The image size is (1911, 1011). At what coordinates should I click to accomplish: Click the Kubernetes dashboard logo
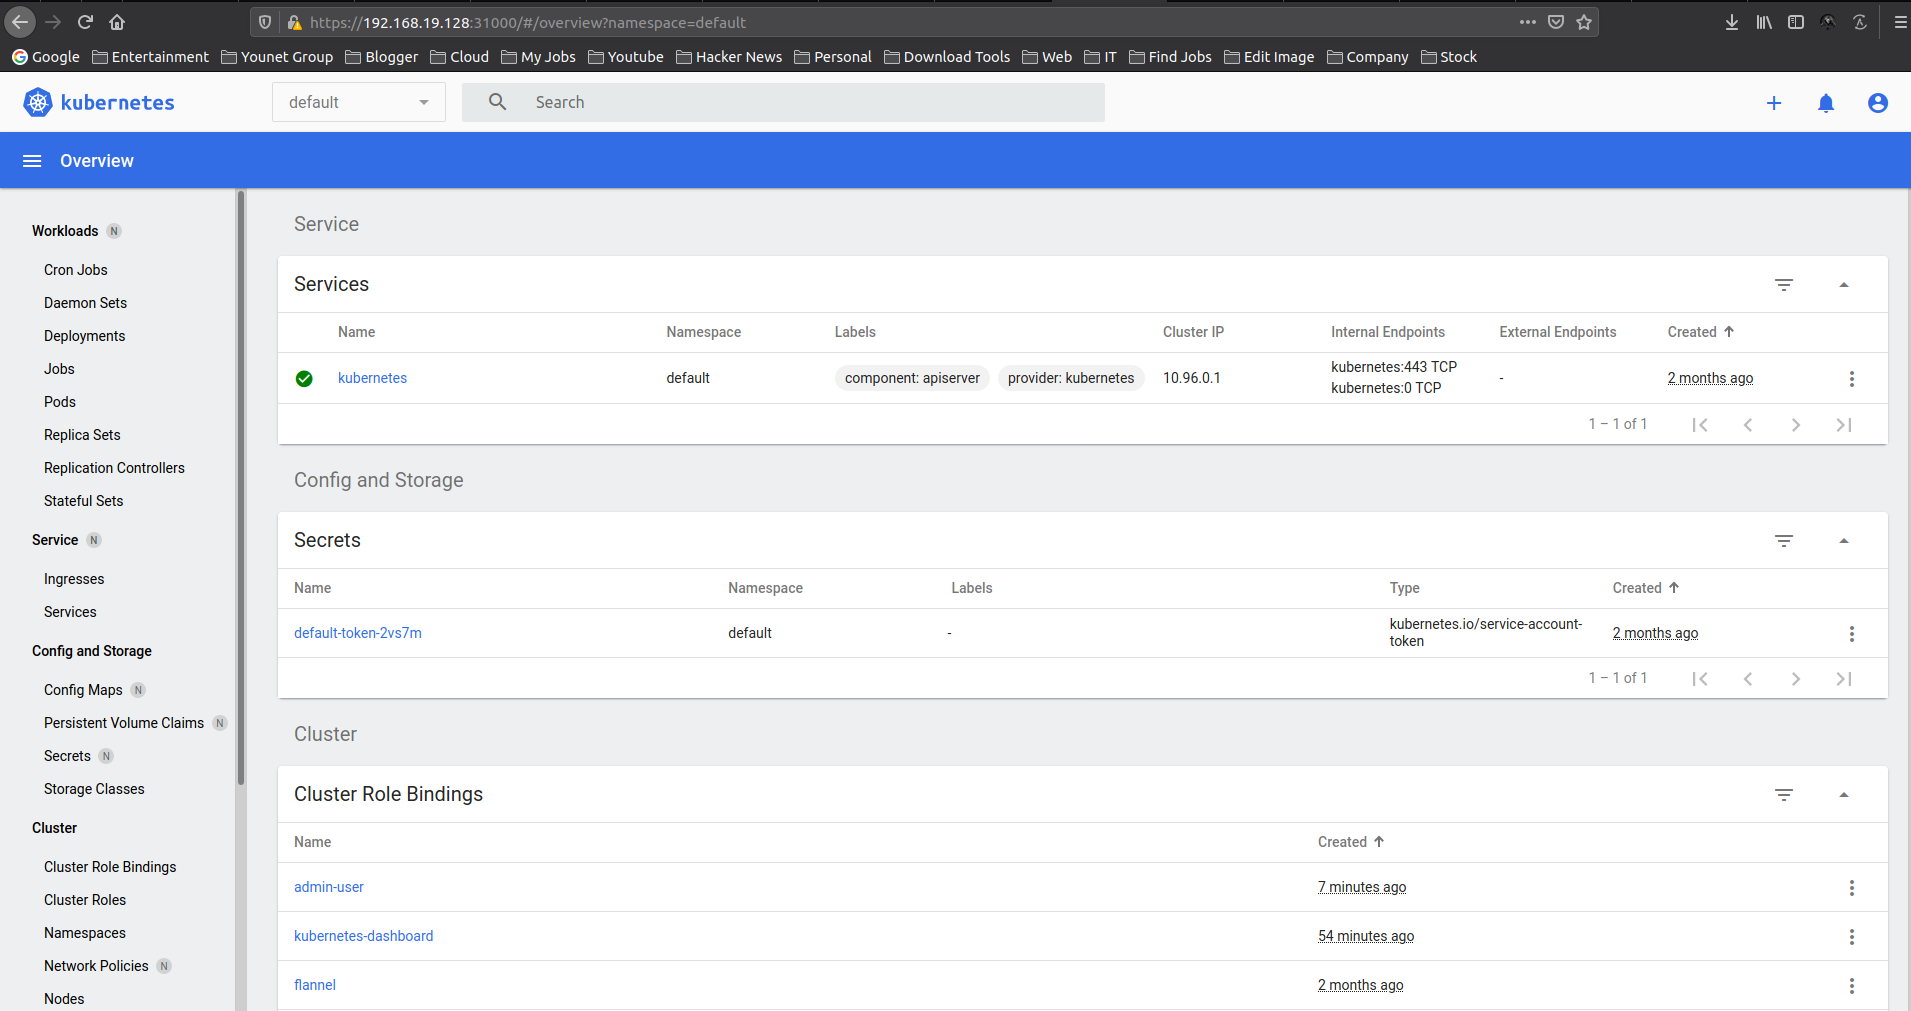tap(36, 101)
